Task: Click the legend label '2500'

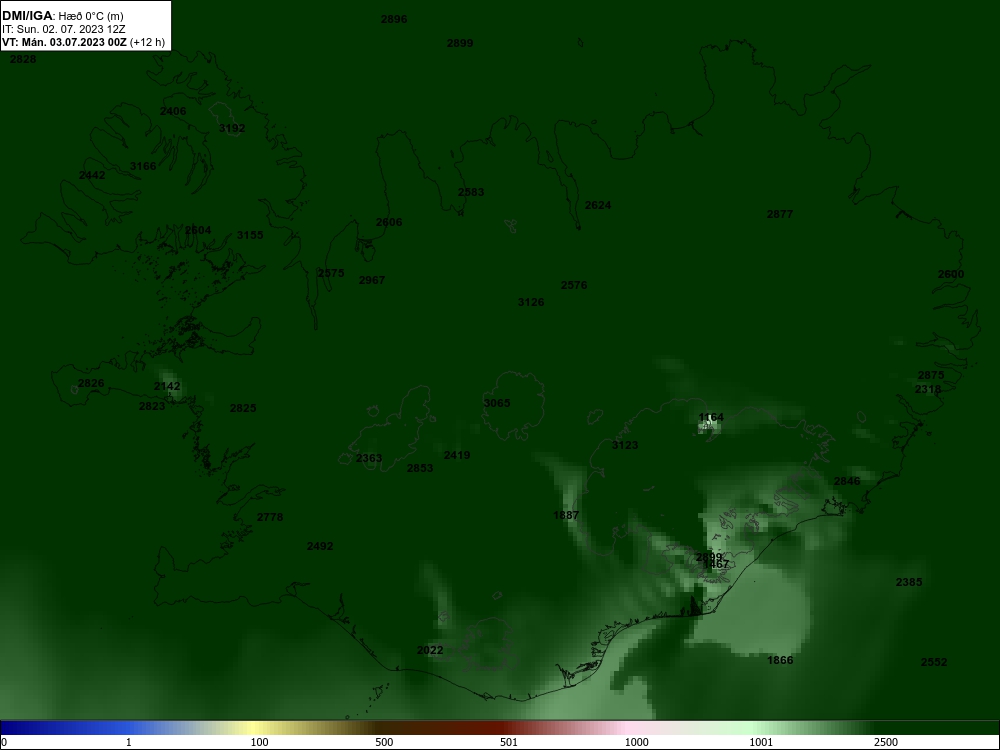Action: (886, 742)
